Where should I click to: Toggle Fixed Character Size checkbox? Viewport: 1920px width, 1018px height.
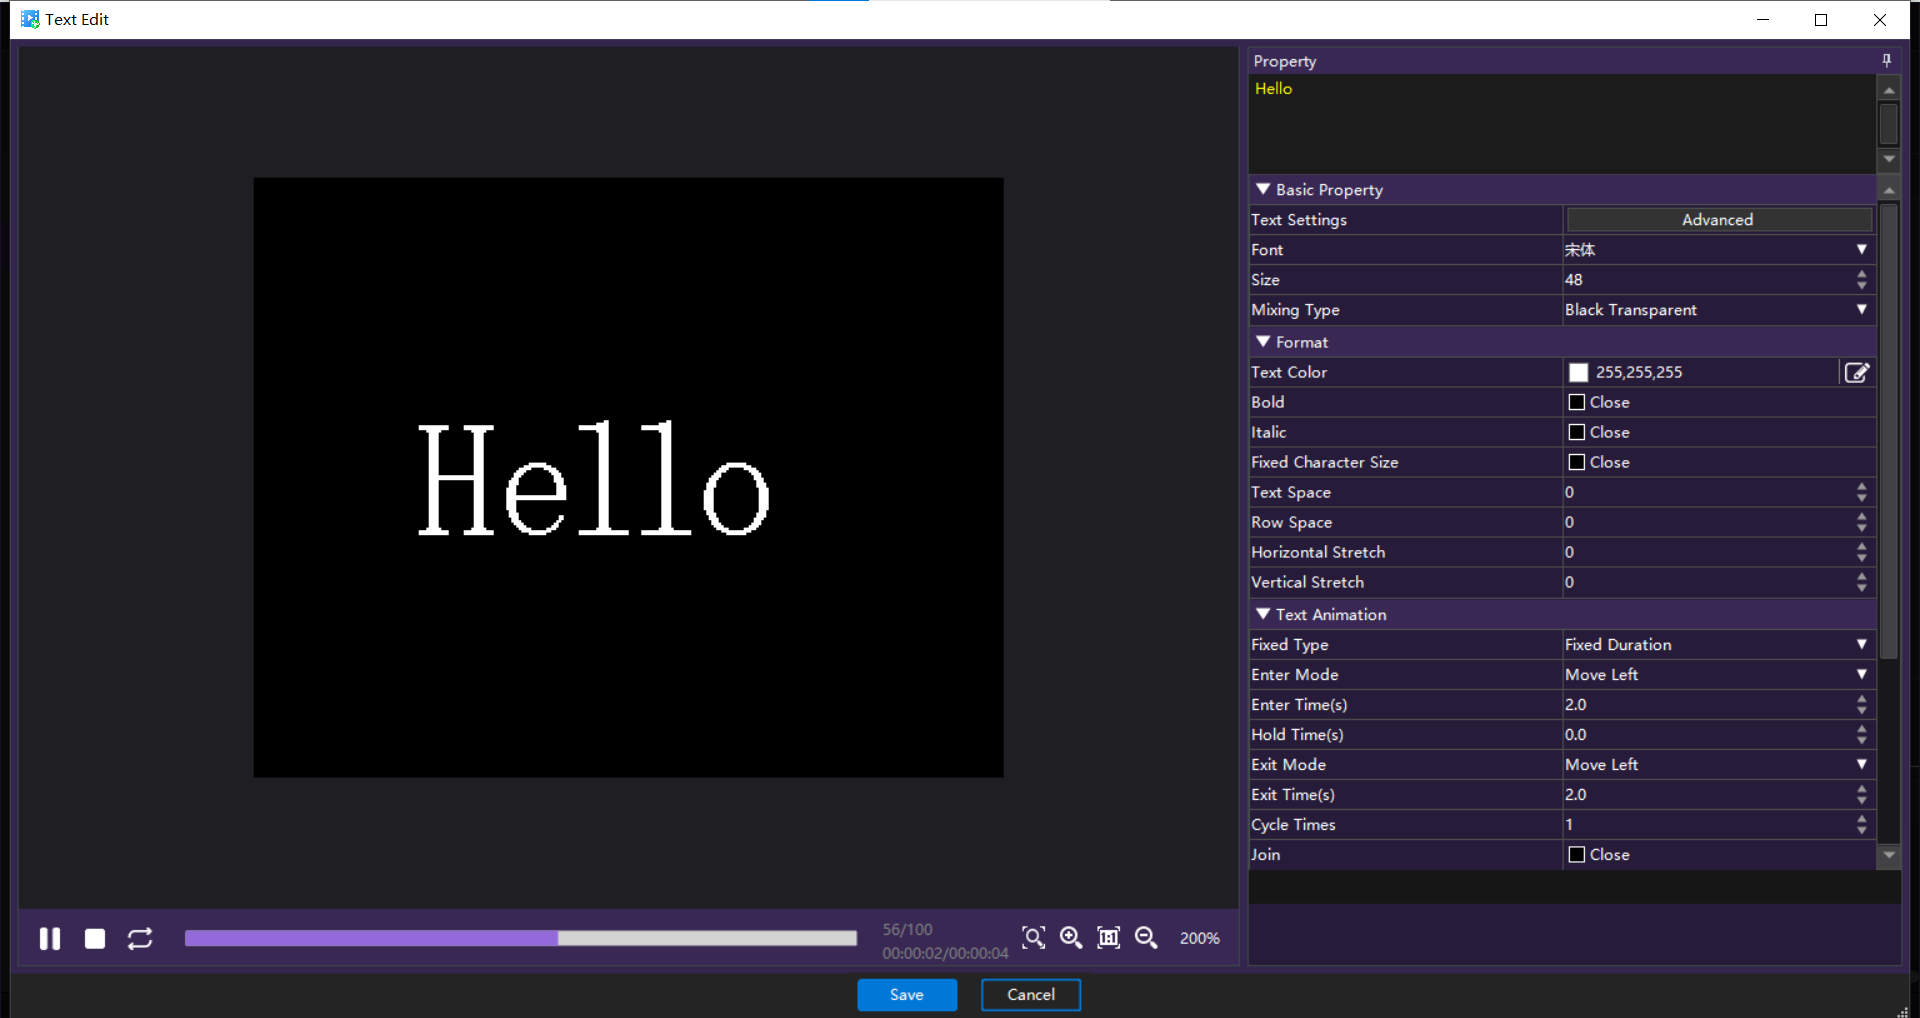pos(1577,462)
